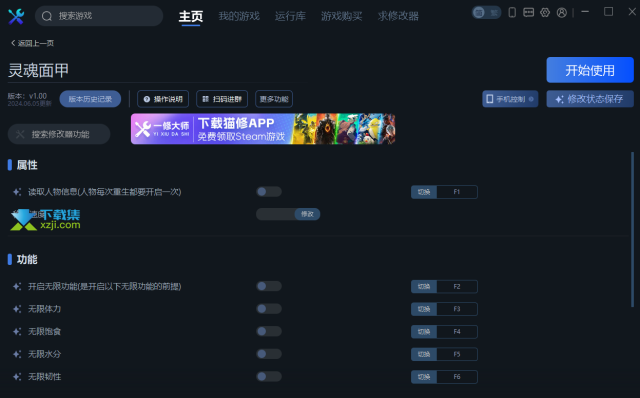Click the sparkle icon beside 无限韧性
The image size is (640, 398).
[17, 377]
